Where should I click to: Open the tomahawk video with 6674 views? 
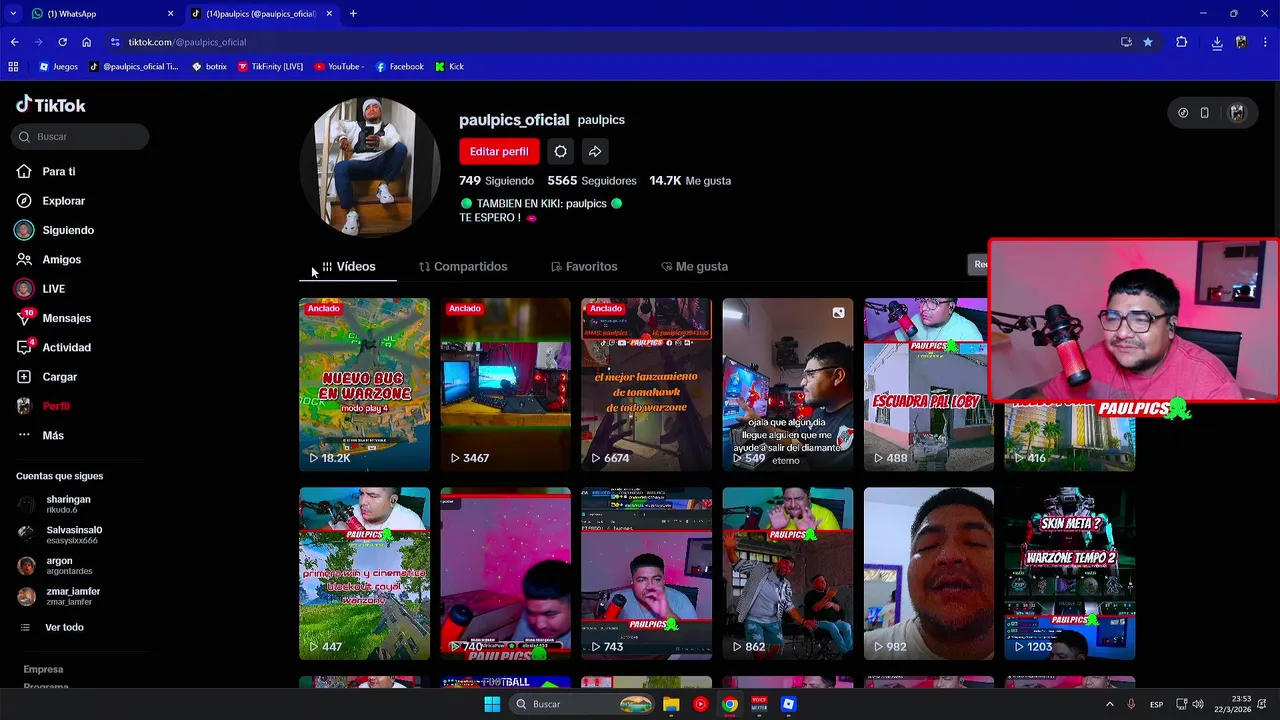click(x=646, y=384)
